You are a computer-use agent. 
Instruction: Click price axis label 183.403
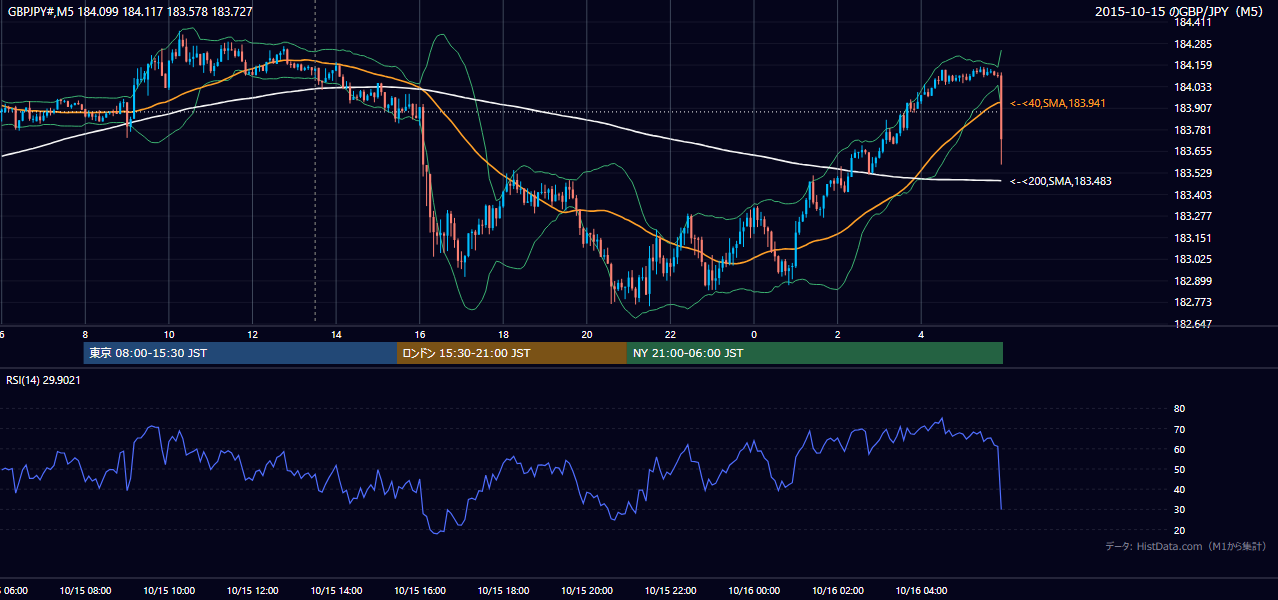click(x=1193, y=194)
